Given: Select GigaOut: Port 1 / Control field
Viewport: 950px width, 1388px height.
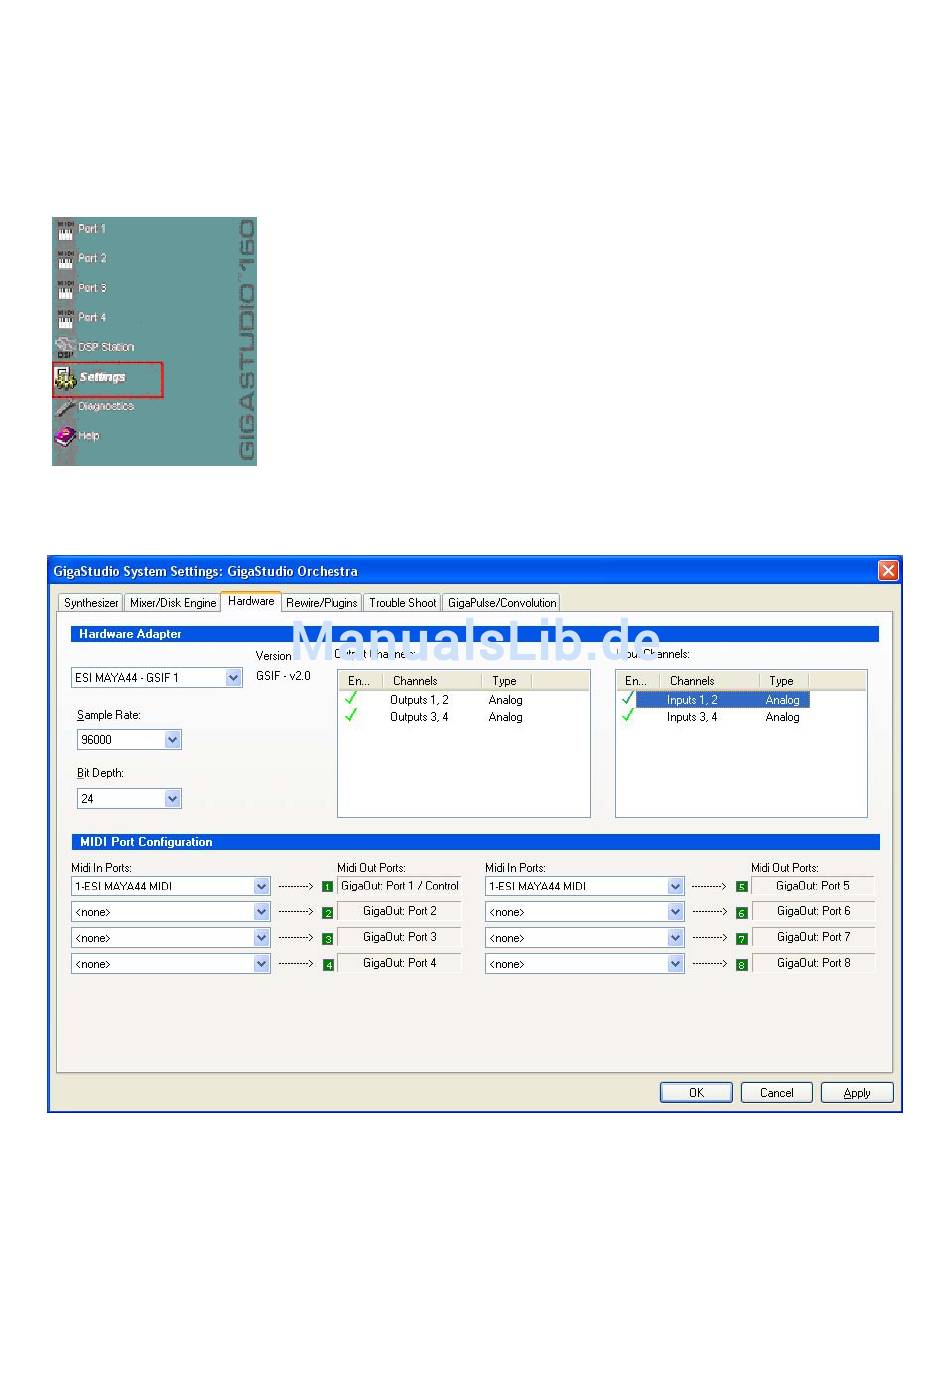Looking at the screenshot, I should click(x=399, y=886).
